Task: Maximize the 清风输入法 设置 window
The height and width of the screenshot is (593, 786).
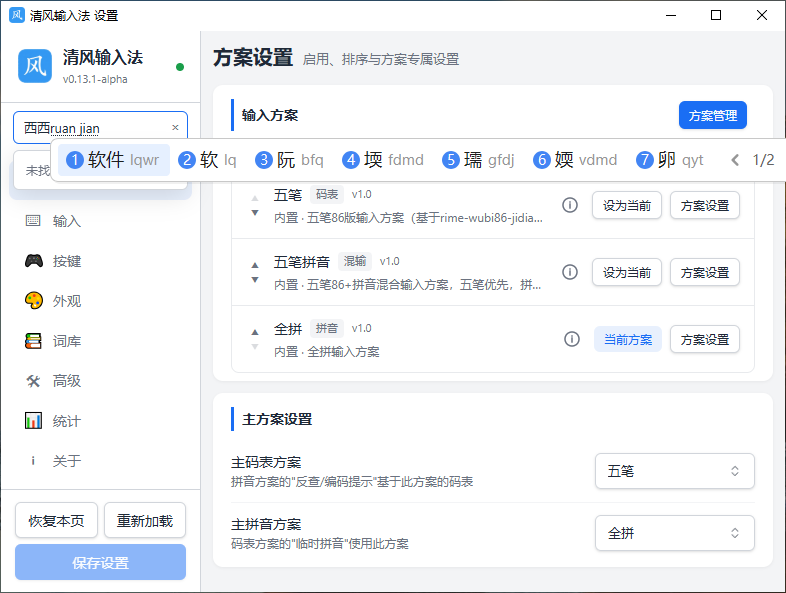Action: (716, 15)
